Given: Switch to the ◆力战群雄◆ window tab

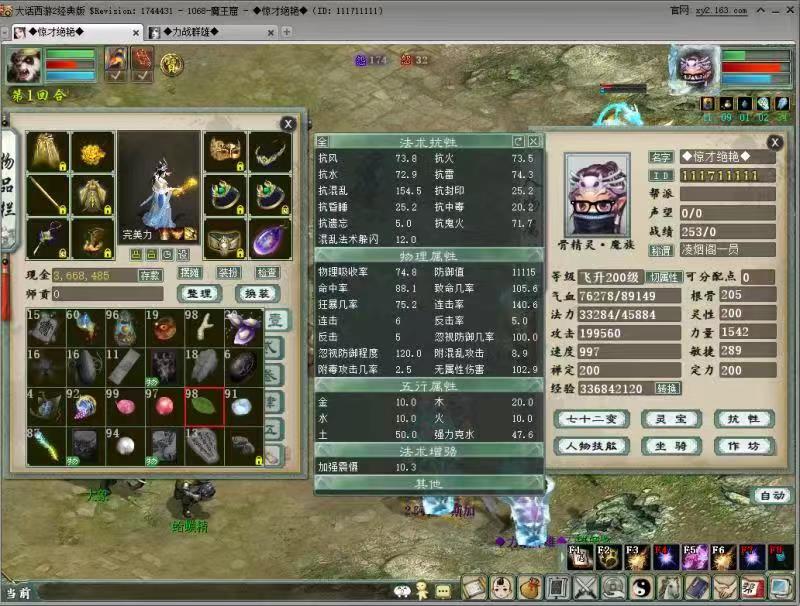Looking at the screenshot, I should point(211,32).
